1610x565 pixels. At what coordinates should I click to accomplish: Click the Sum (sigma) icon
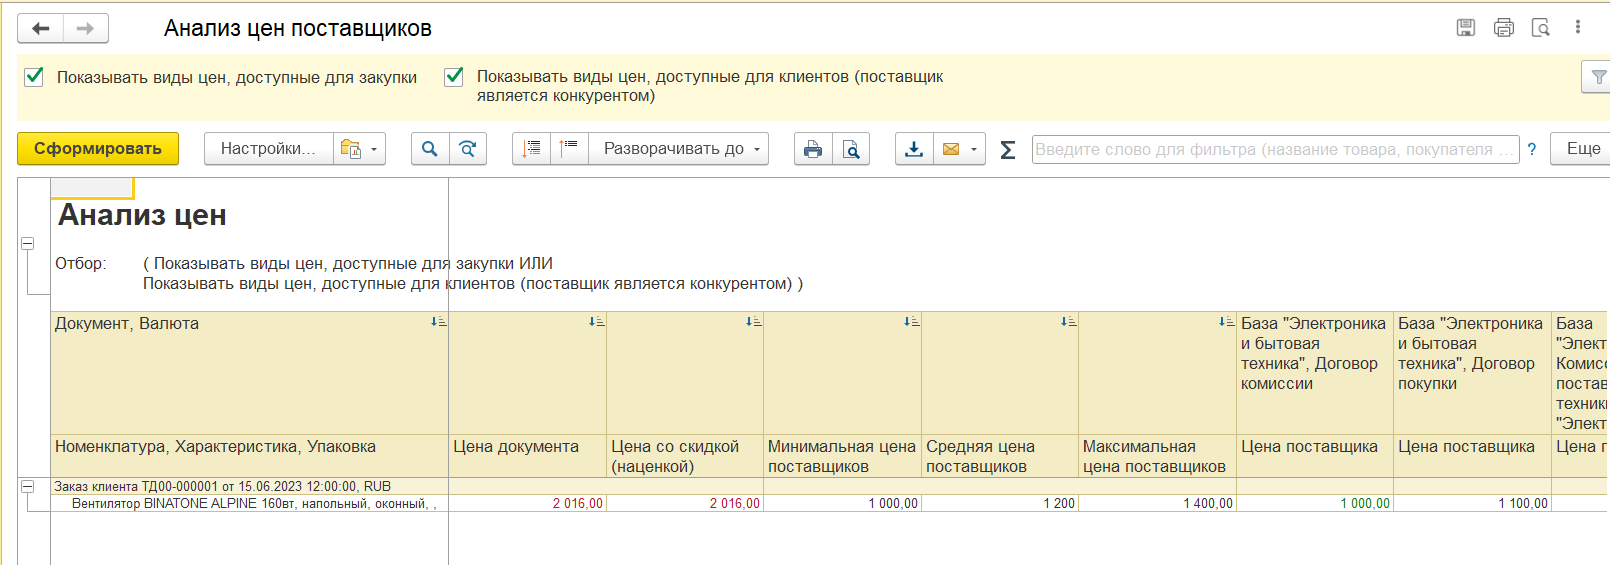(1008, 150)
